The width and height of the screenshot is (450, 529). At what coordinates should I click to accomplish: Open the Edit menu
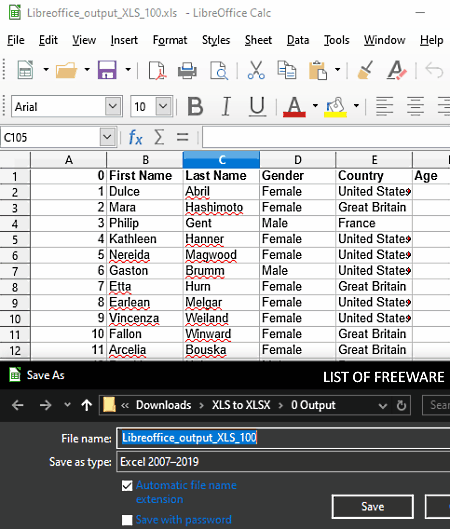(48, 40)
